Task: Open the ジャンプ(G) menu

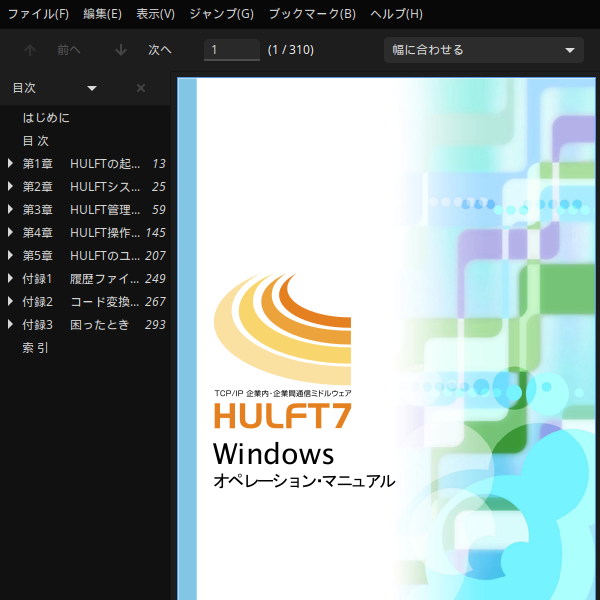Action: click(x=222, y=14)
